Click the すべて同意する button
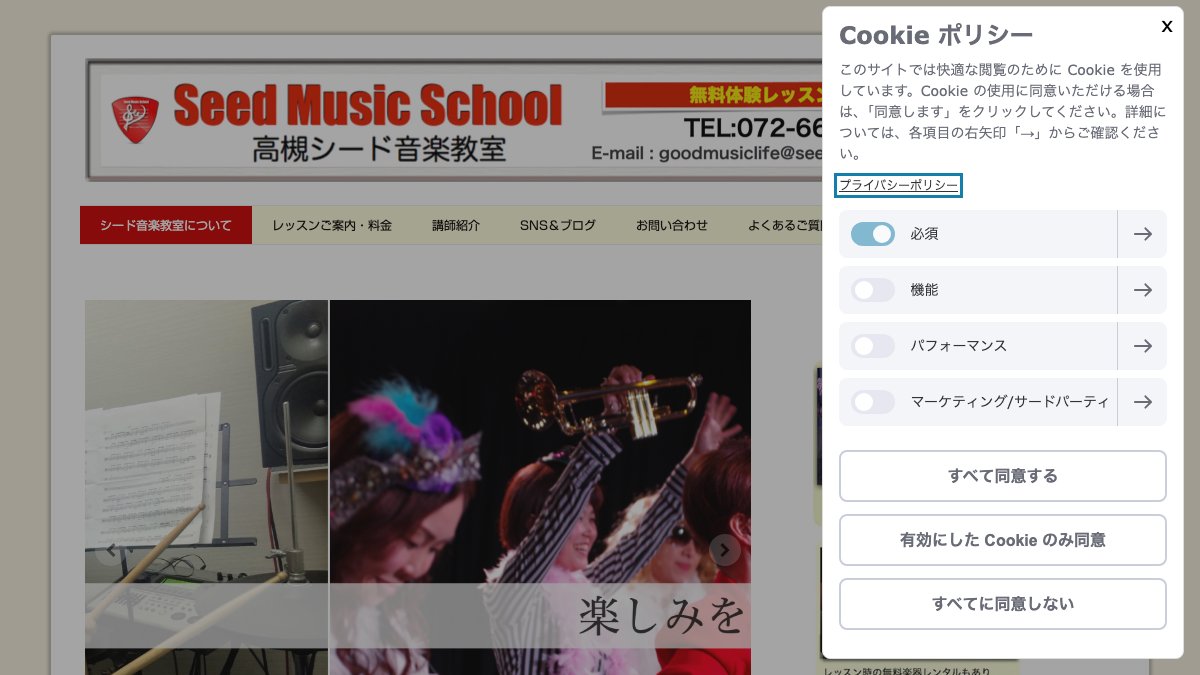The image size is (1200, 675). point(1003,476)
